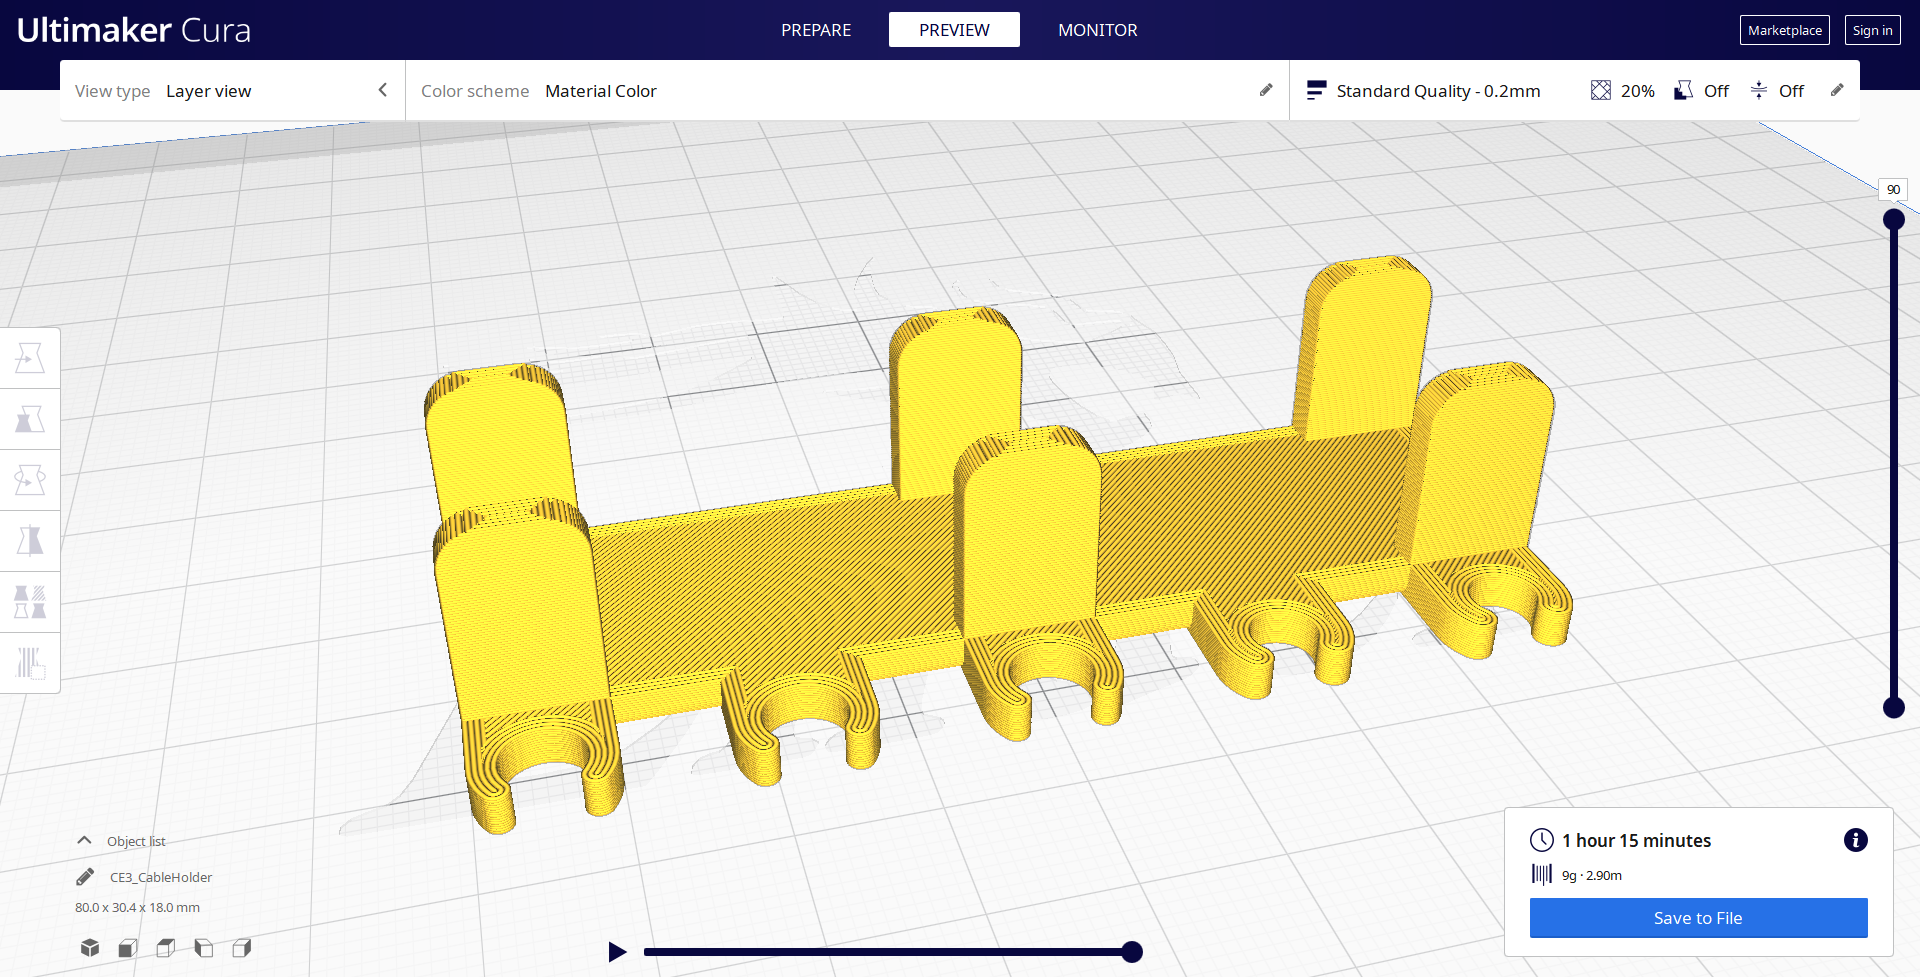
Task: Switch to the 3D perspective view cube
Action: [90, 947]
